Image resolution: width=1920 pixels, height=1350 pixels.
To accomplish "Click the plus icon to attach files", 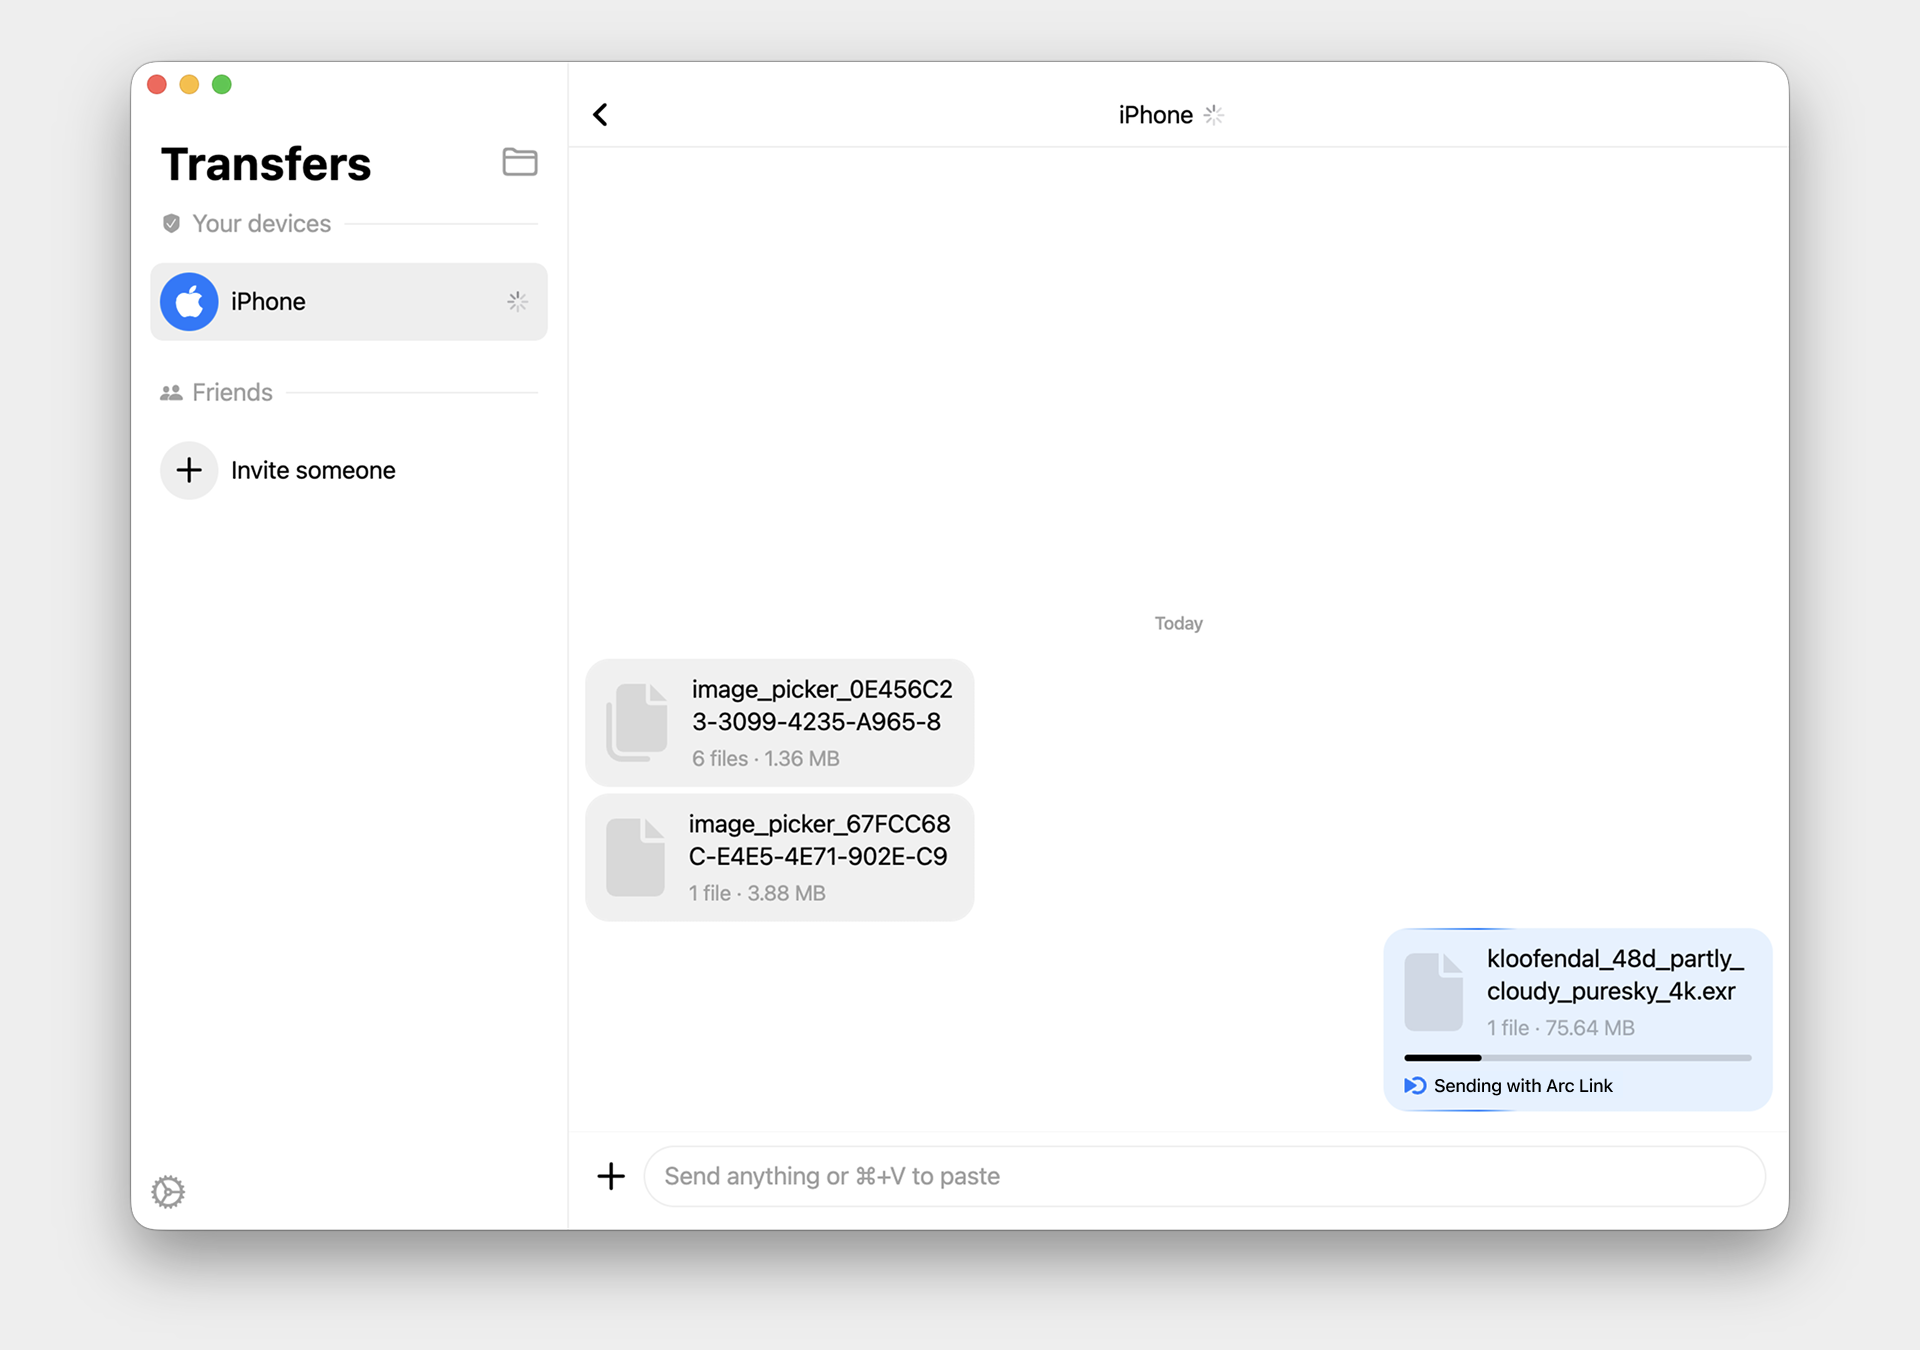I will pyautogui.click(x=611, y=1176).
